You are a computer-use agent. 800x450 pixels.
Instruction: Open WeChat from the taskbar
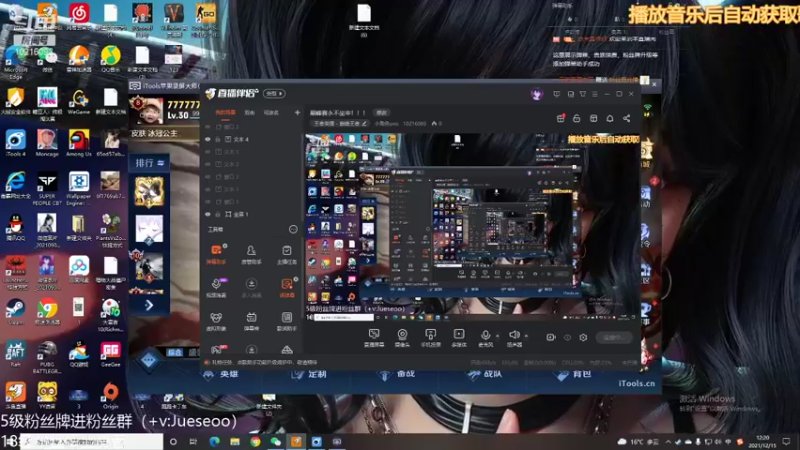coord(276,442)
